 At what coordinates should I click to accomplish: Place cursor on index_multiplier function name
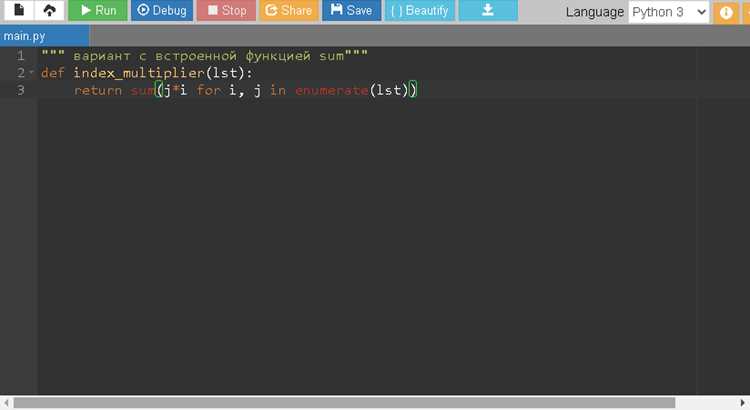139,73
